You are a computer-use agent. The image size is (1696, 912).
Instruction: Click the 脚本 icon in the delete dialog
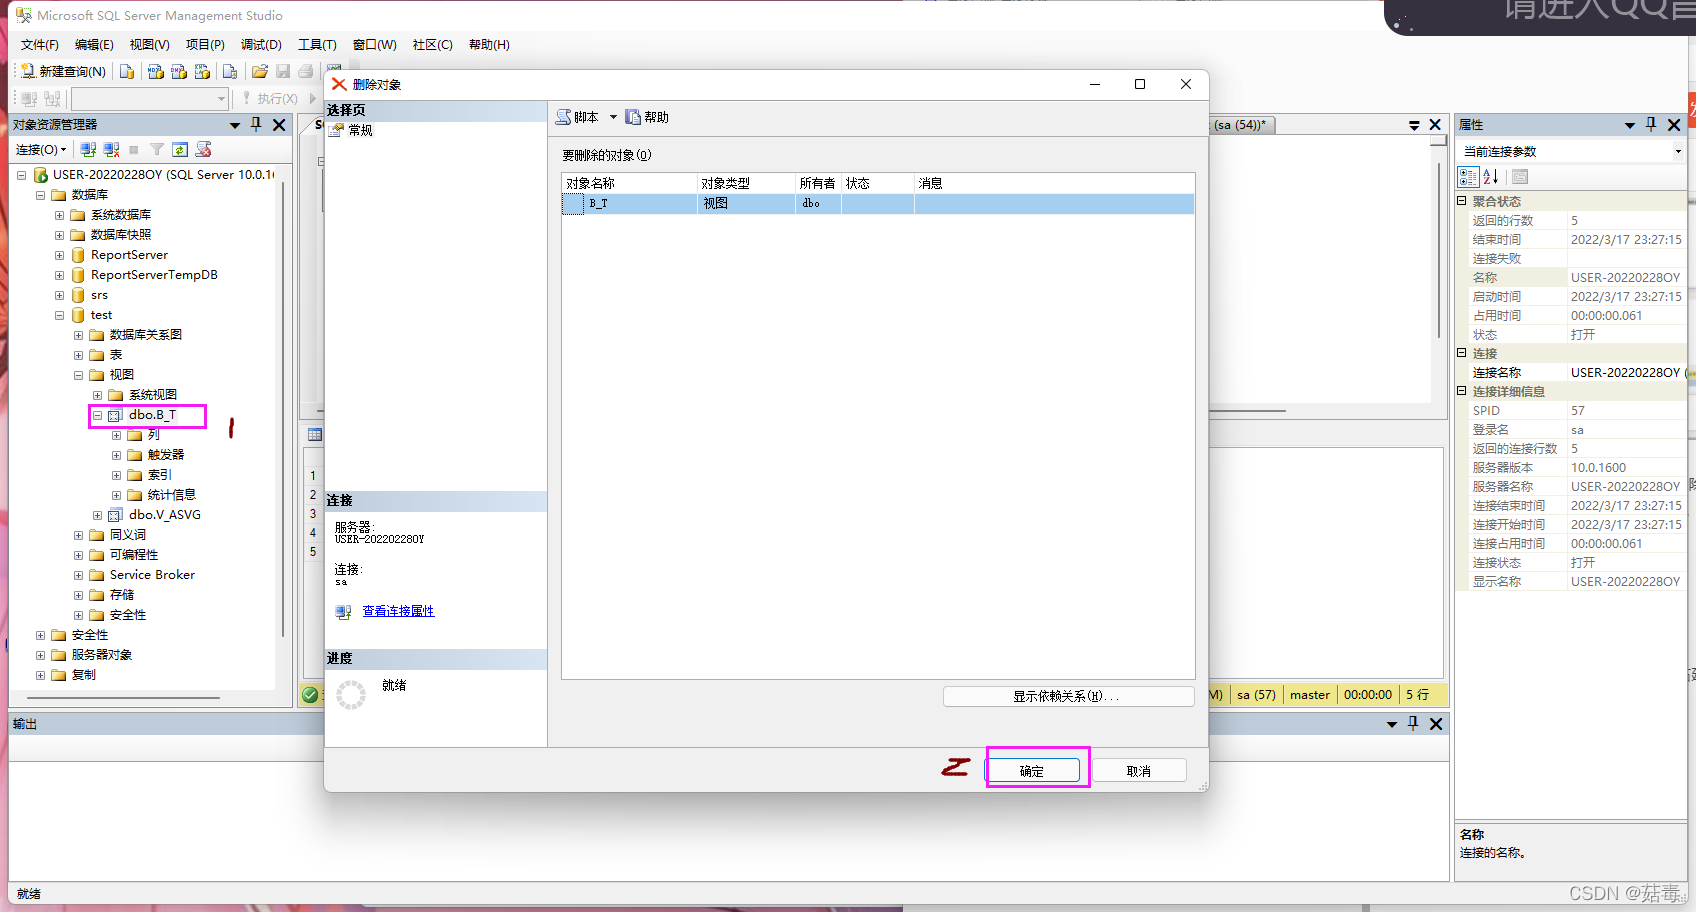[564, 116]
